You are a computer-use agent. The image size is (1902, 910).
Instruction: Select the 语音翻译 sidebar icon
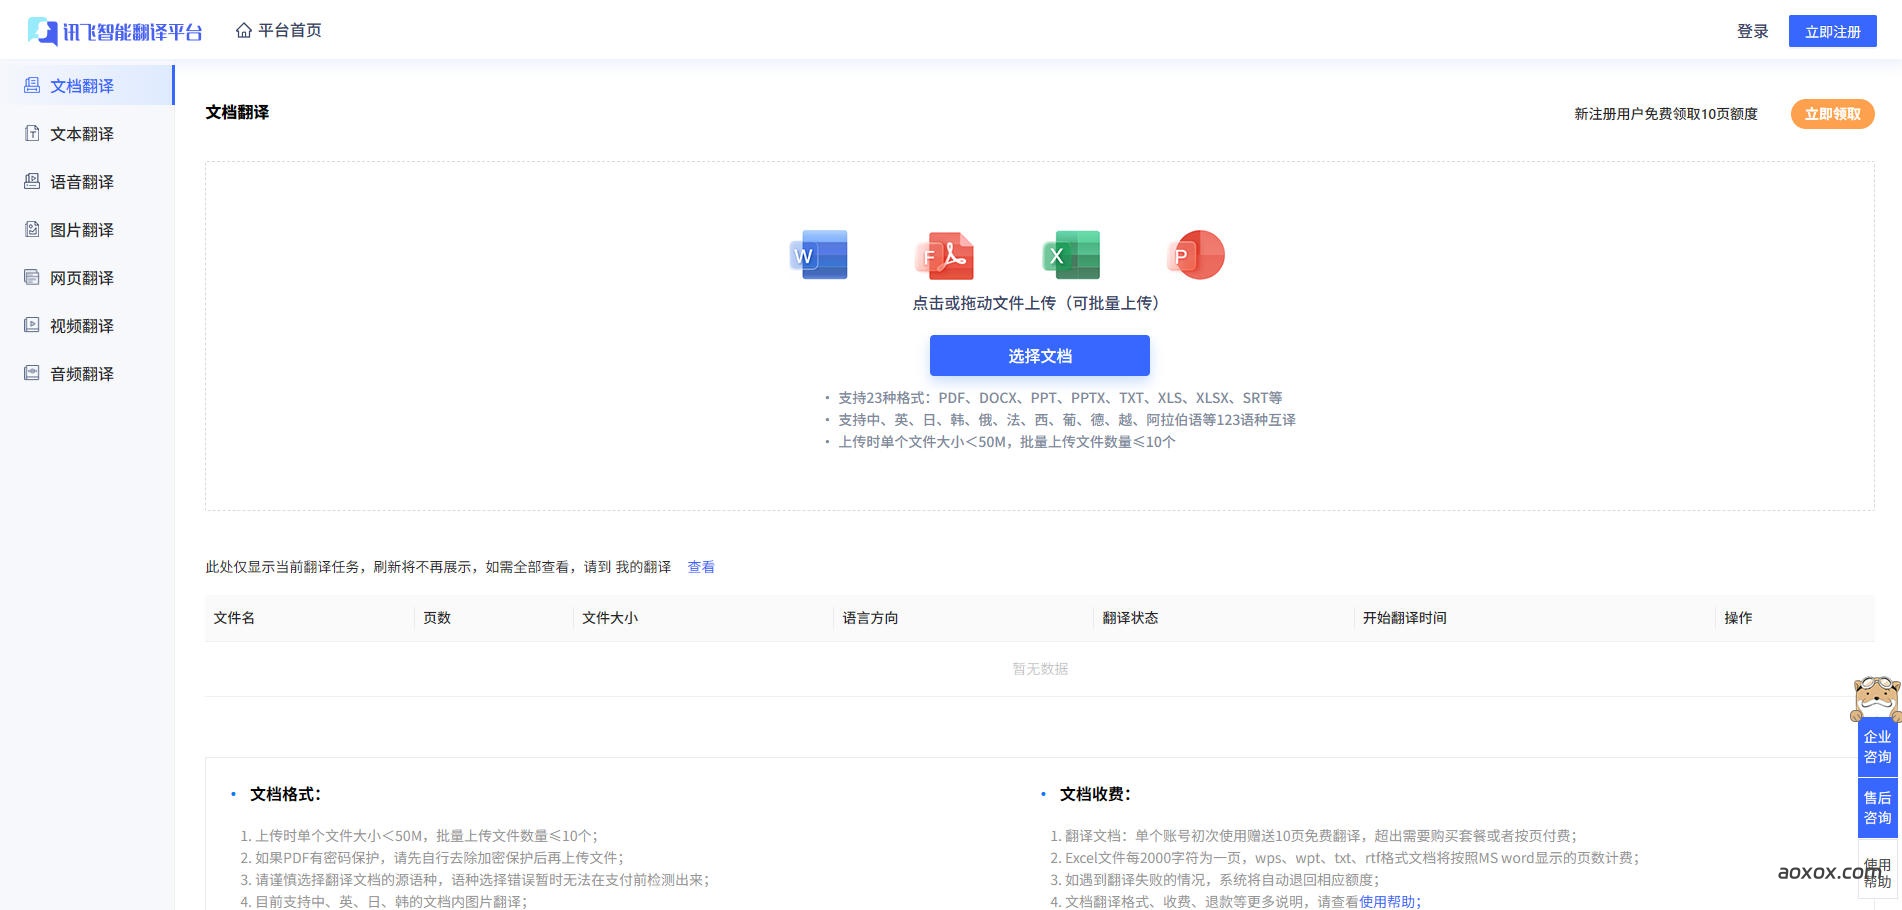[31, 182]
